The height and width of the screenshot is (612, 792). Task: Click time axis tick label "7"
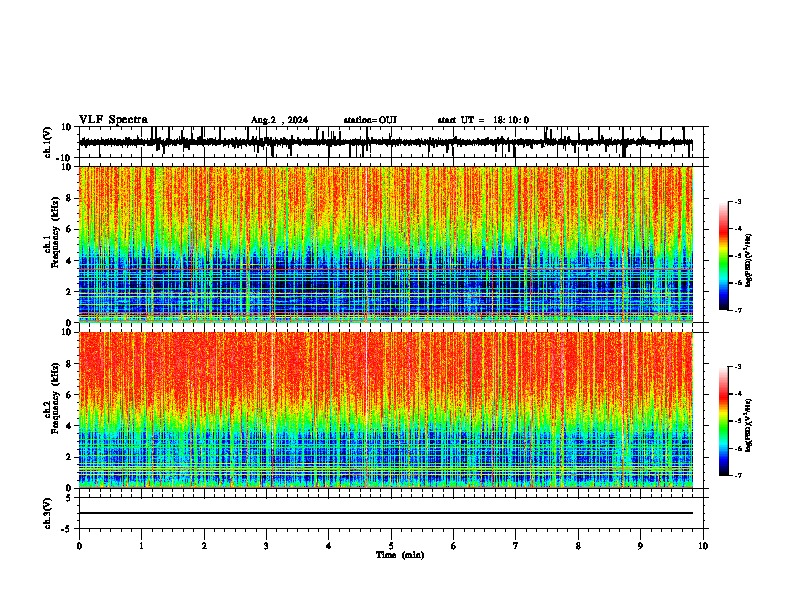tap(516, 546)
